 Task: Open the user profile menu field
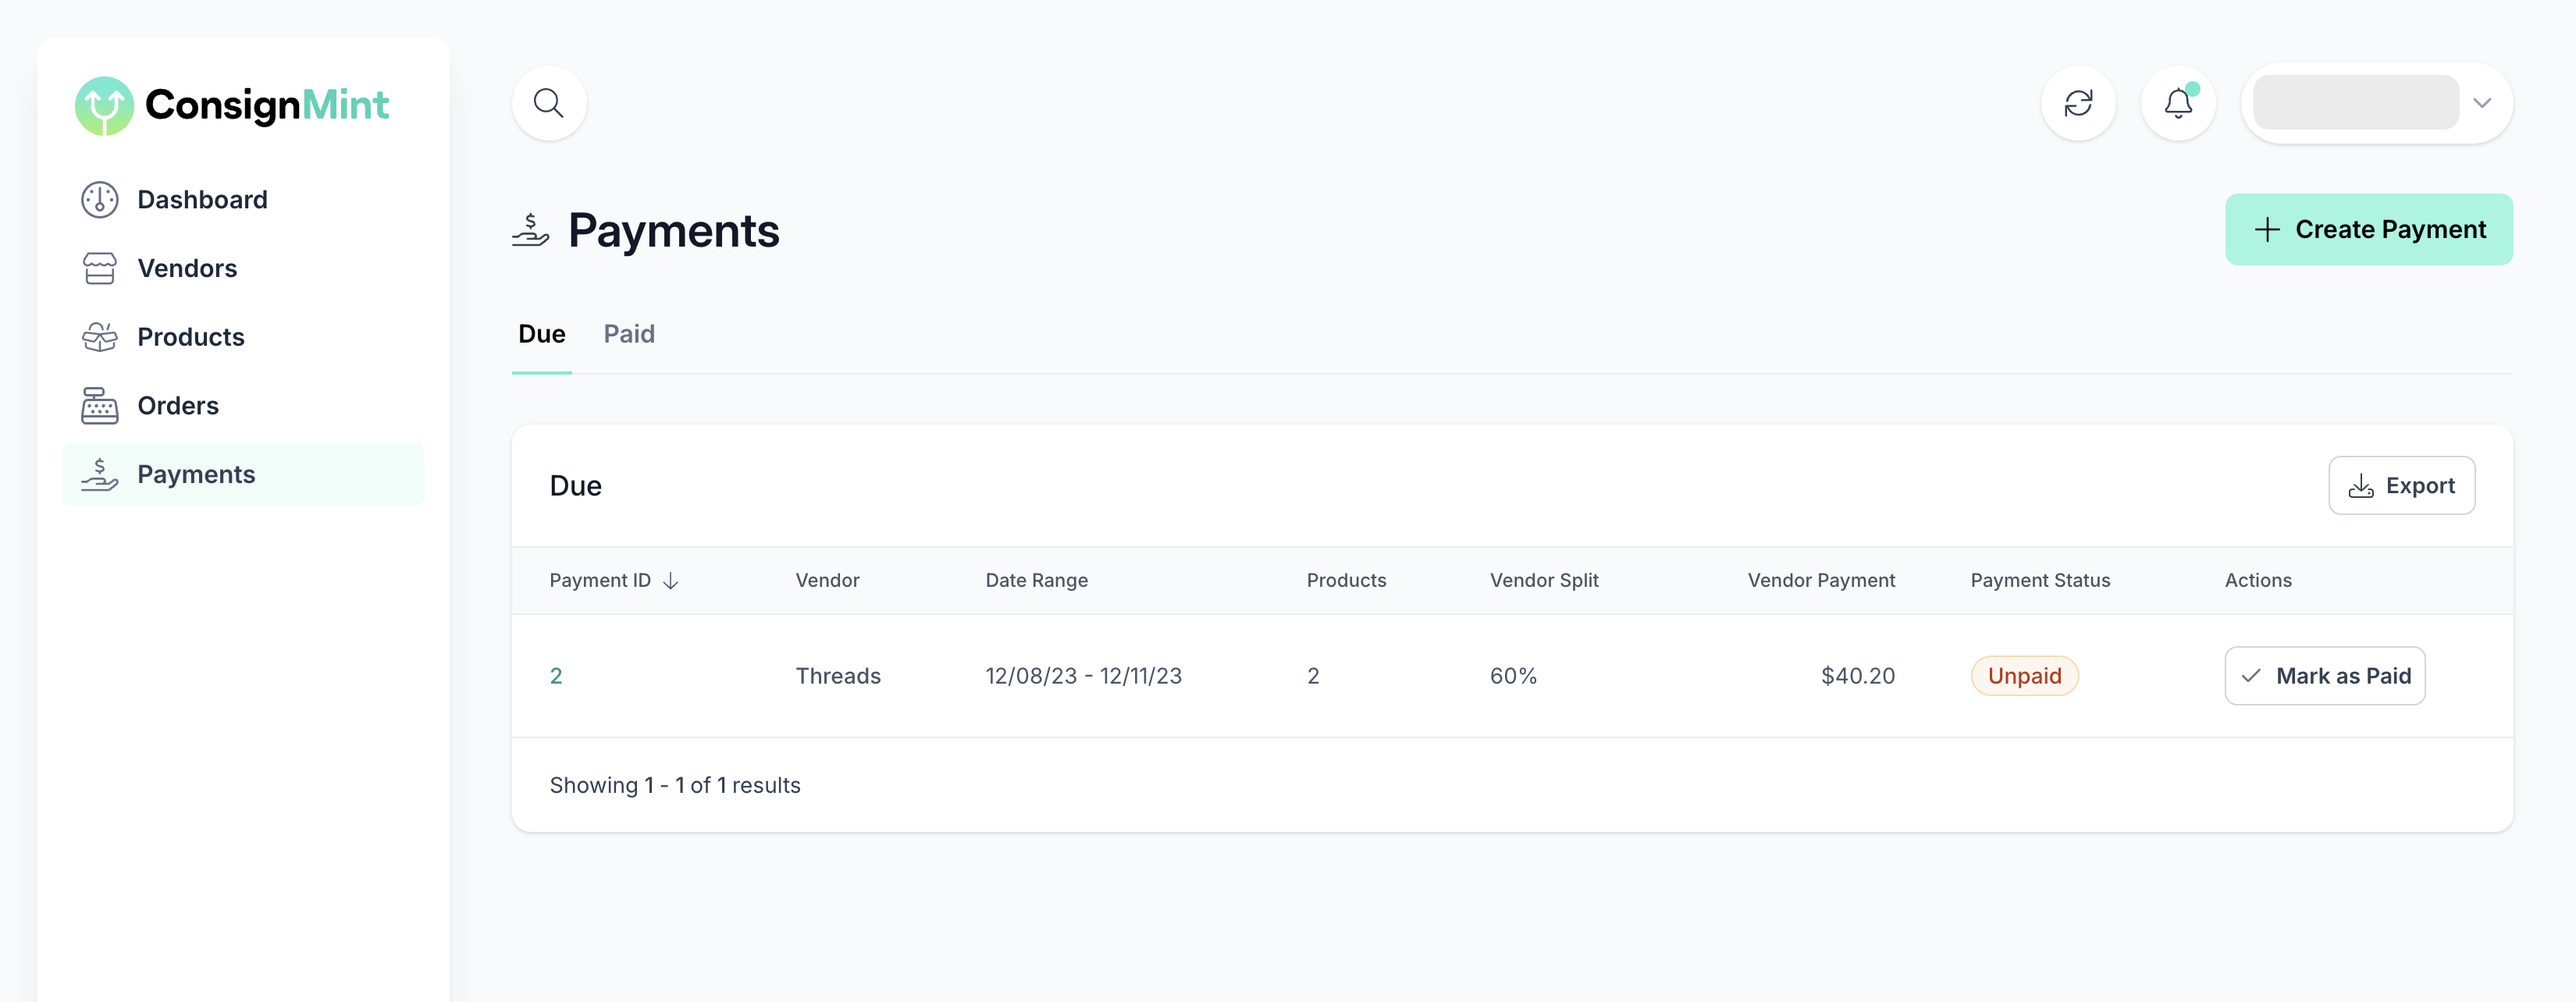[x=2355, y=103]
